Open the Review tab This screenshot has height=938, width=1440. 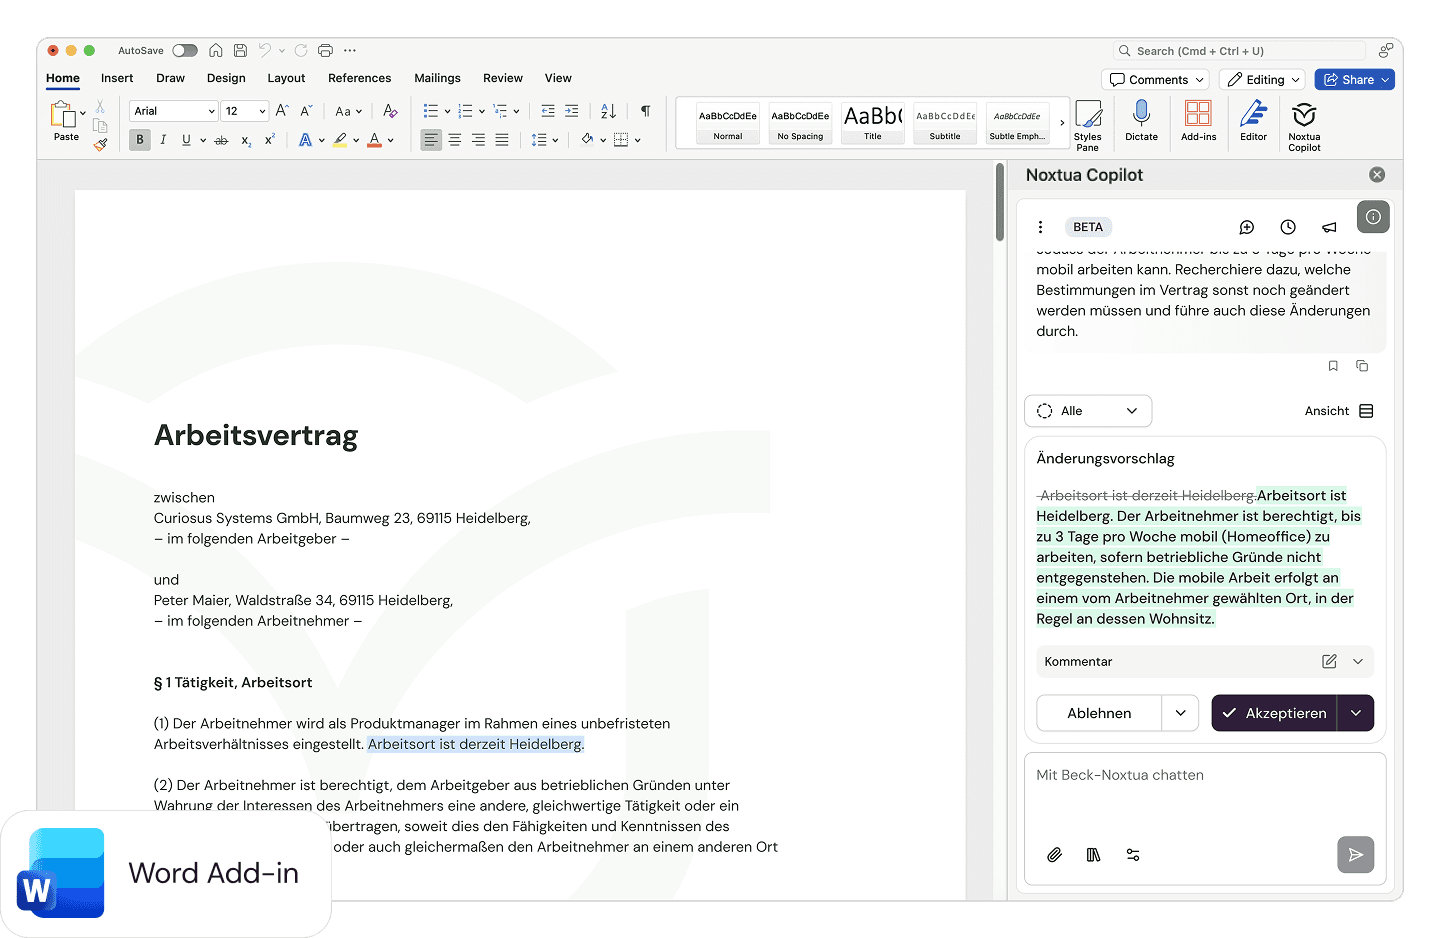(x=503, y=78)
